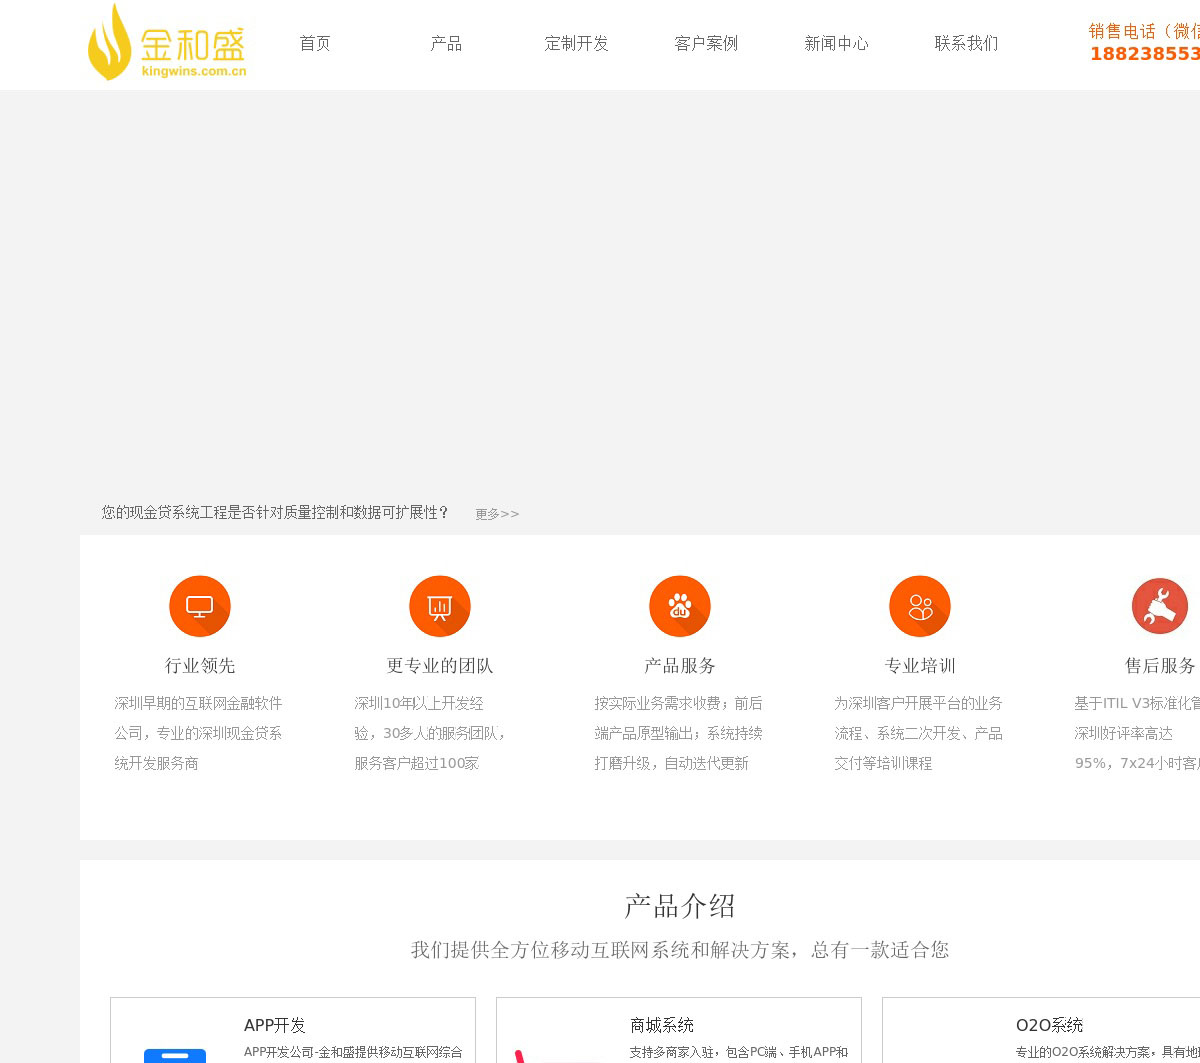Image resolution: width=1200 pixels, height=1063 pixels.
Task: Open 定制开发 in the navigation bar
Action: point(576,43)
